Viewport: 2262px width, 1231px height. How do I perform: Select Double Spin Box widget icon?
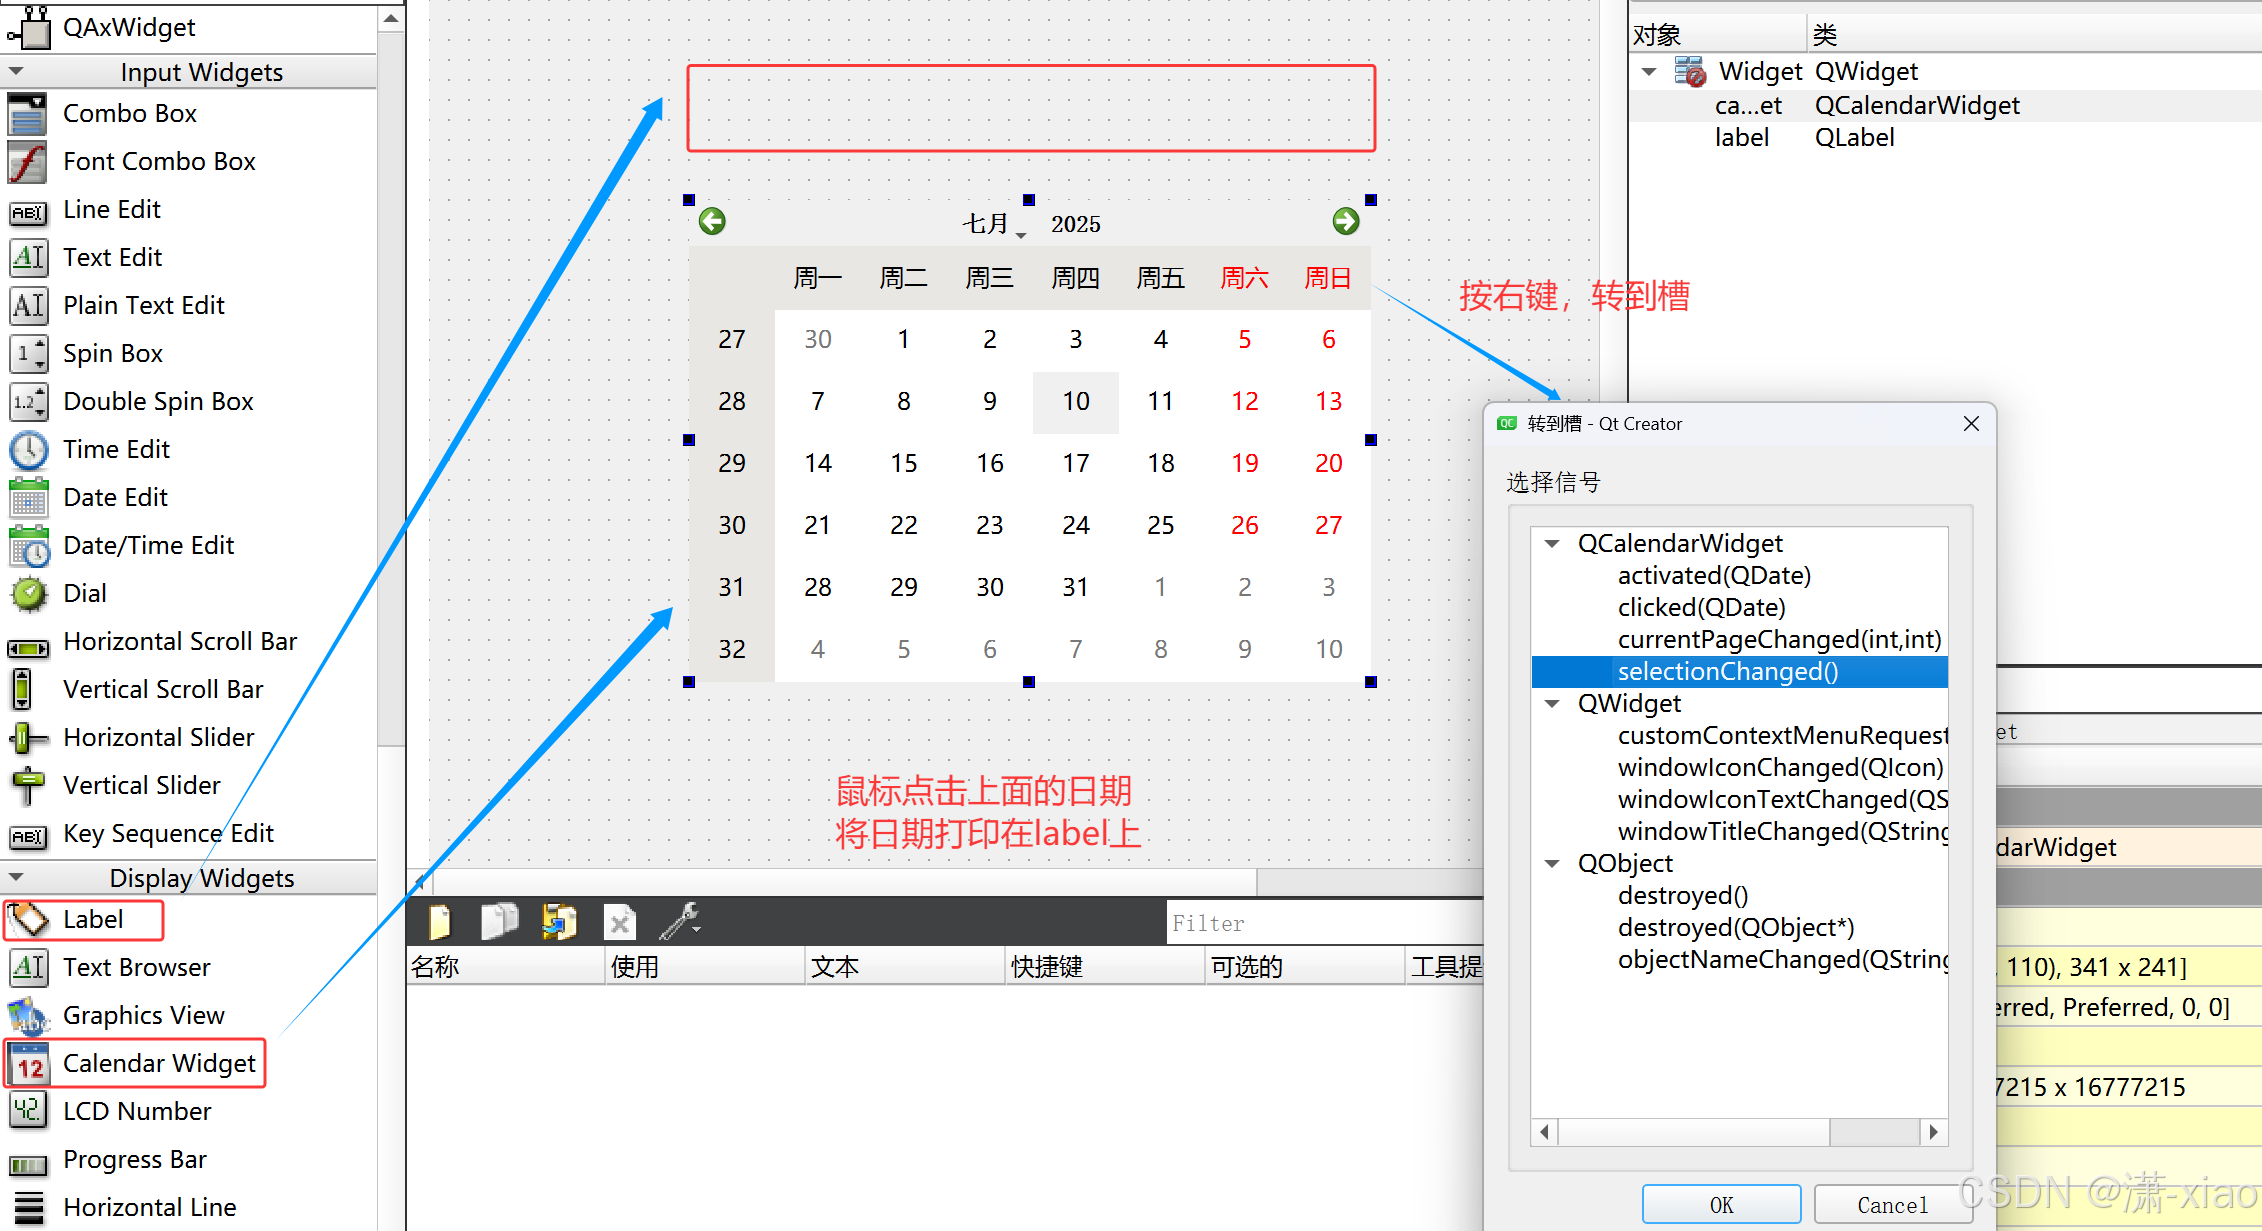coord(28,402)
